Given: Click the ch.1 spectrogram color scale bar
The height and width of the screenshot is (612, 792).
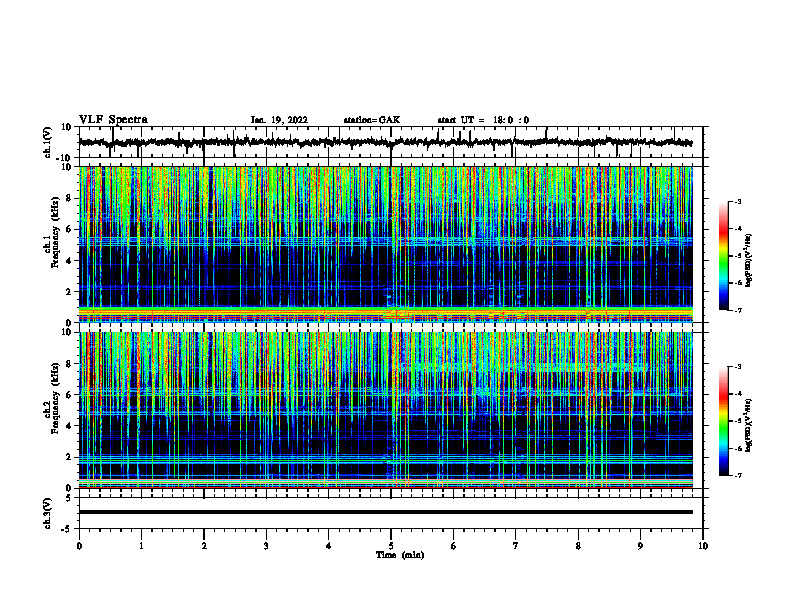Looking at the screenshot, I should [x=723, y=256].
